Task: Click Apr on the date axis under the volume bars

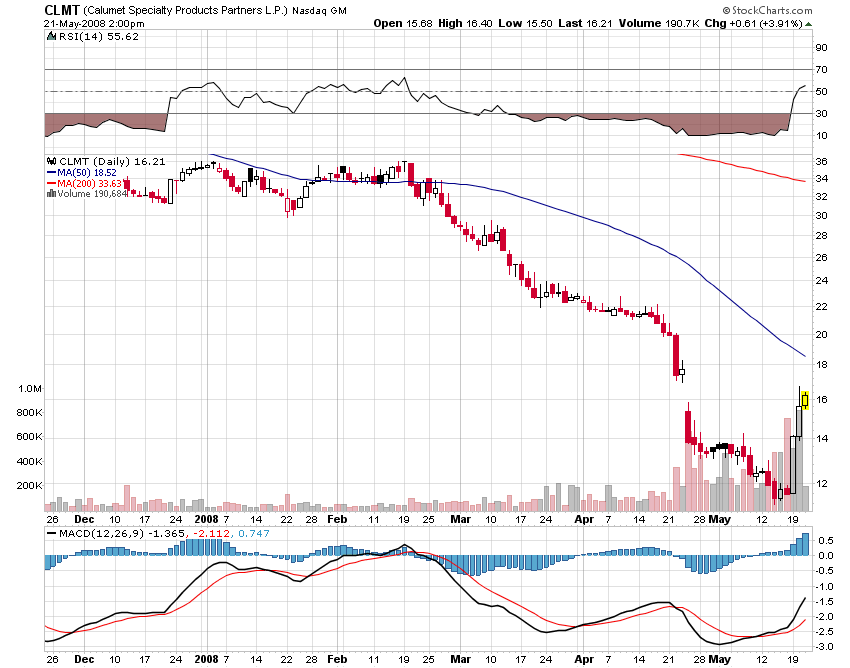Action: point(584,519)
